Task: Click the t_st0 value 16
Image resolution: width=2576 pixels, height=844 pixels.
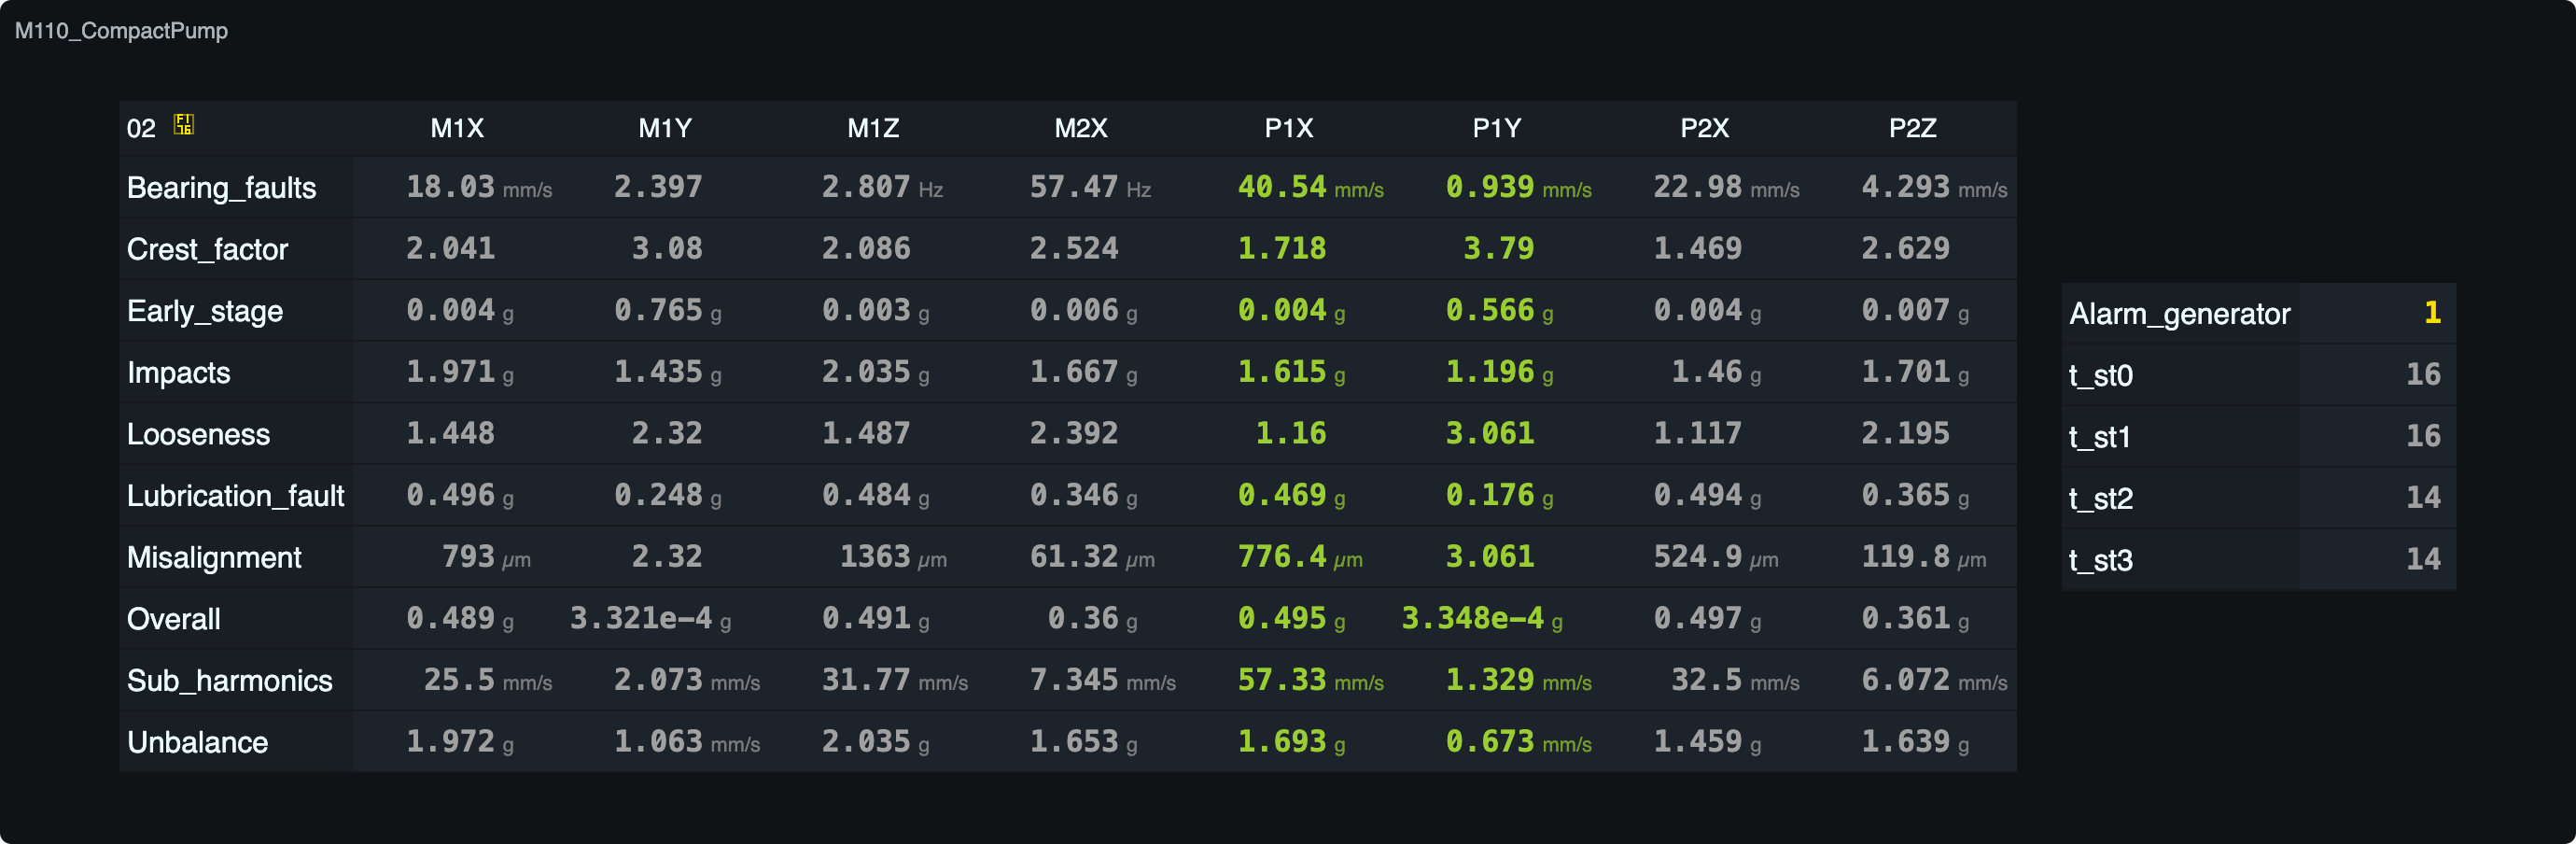Action: [2423, 375]
